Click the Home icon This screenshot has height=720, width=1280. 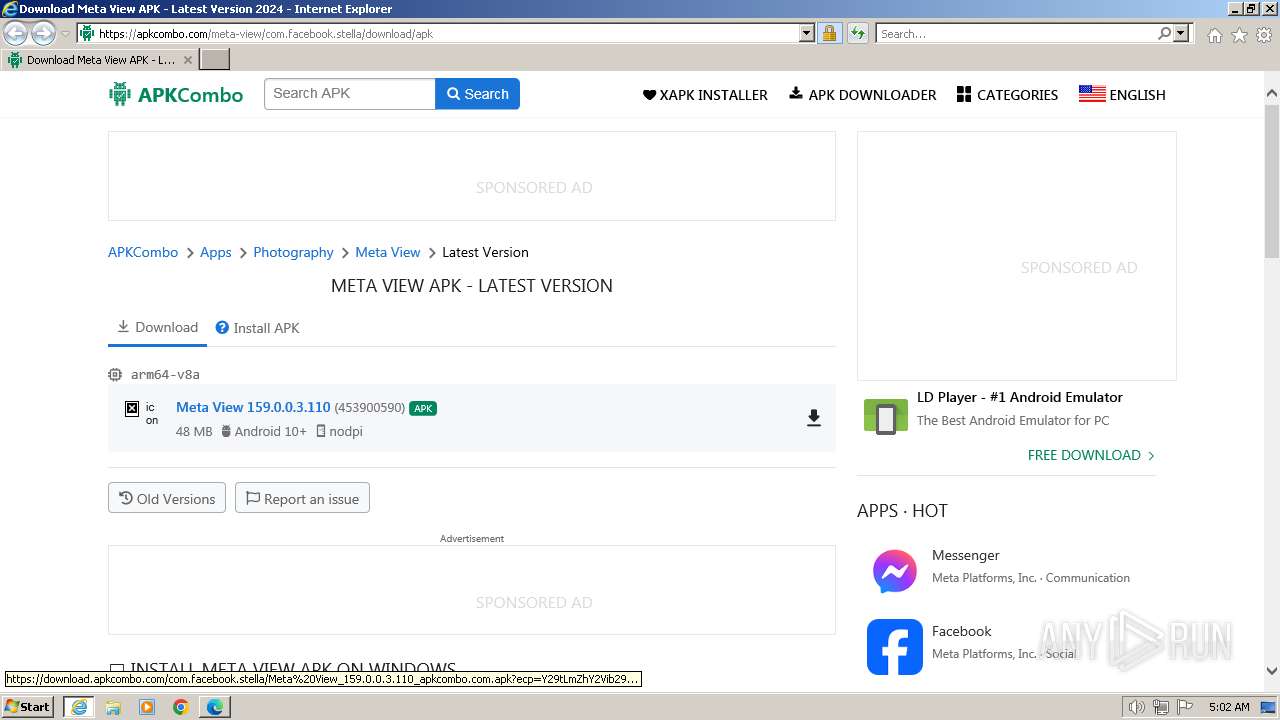(1214, 35)
